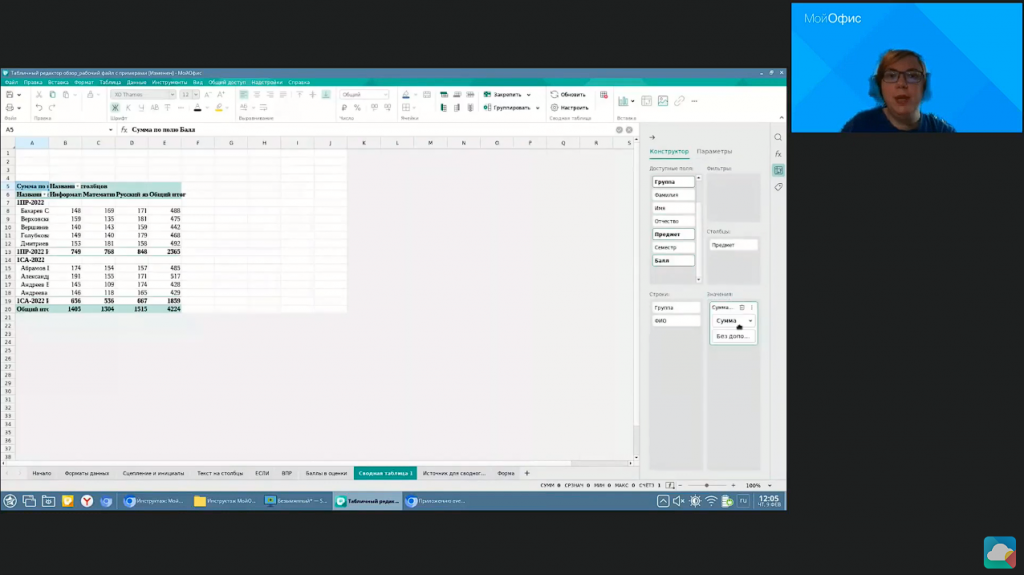Insert link icon in toolbar
Image resolution: width=1024 pixels, height=575 pixels.
[679, 101]
